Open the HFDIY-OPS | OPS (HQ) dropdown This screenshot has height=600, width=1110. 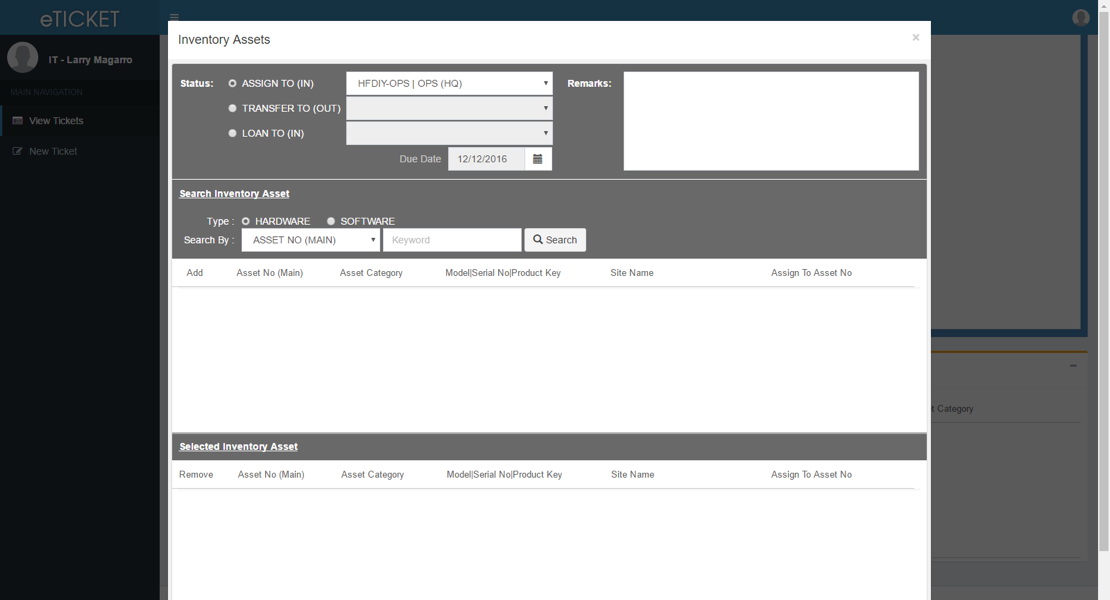click(x=448, y=83)
